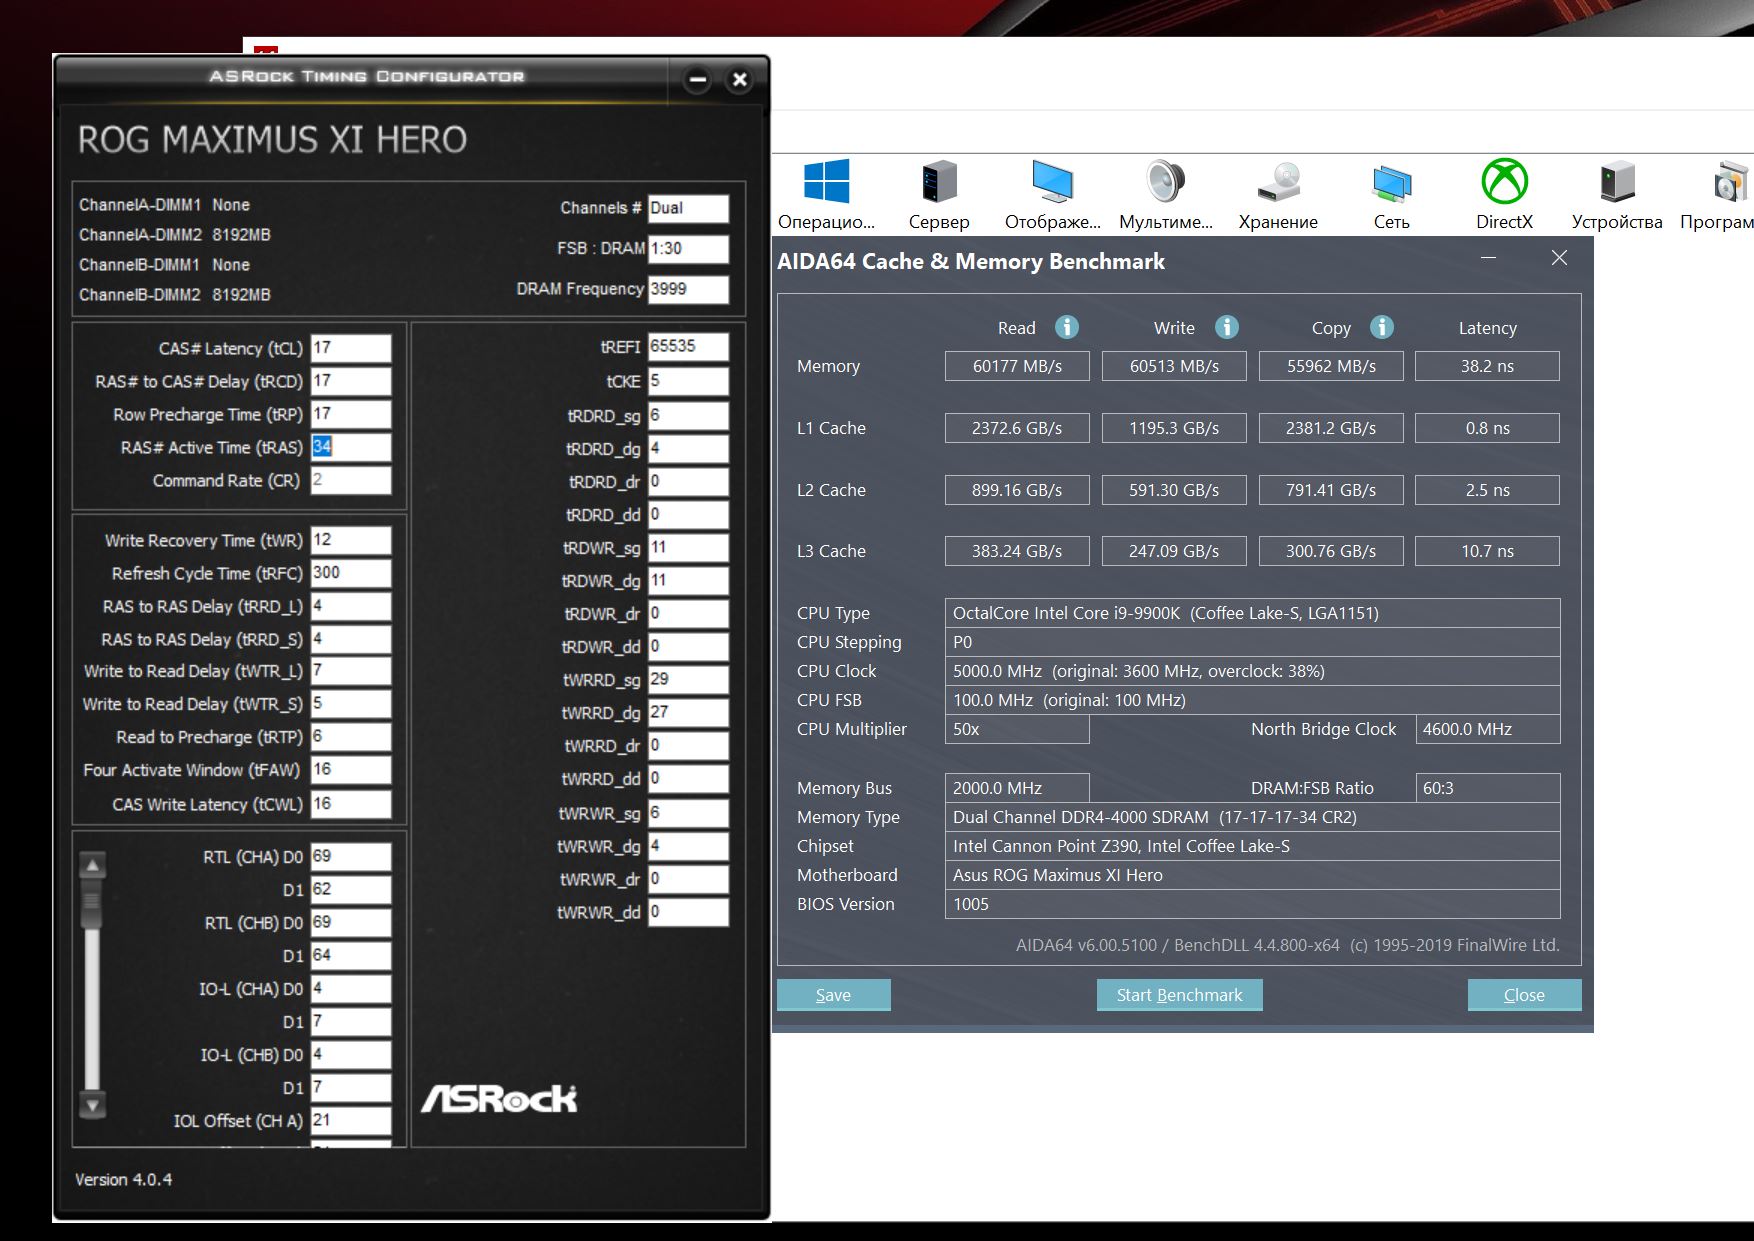Click the tWRRD_dg value field

coord(689,713)
